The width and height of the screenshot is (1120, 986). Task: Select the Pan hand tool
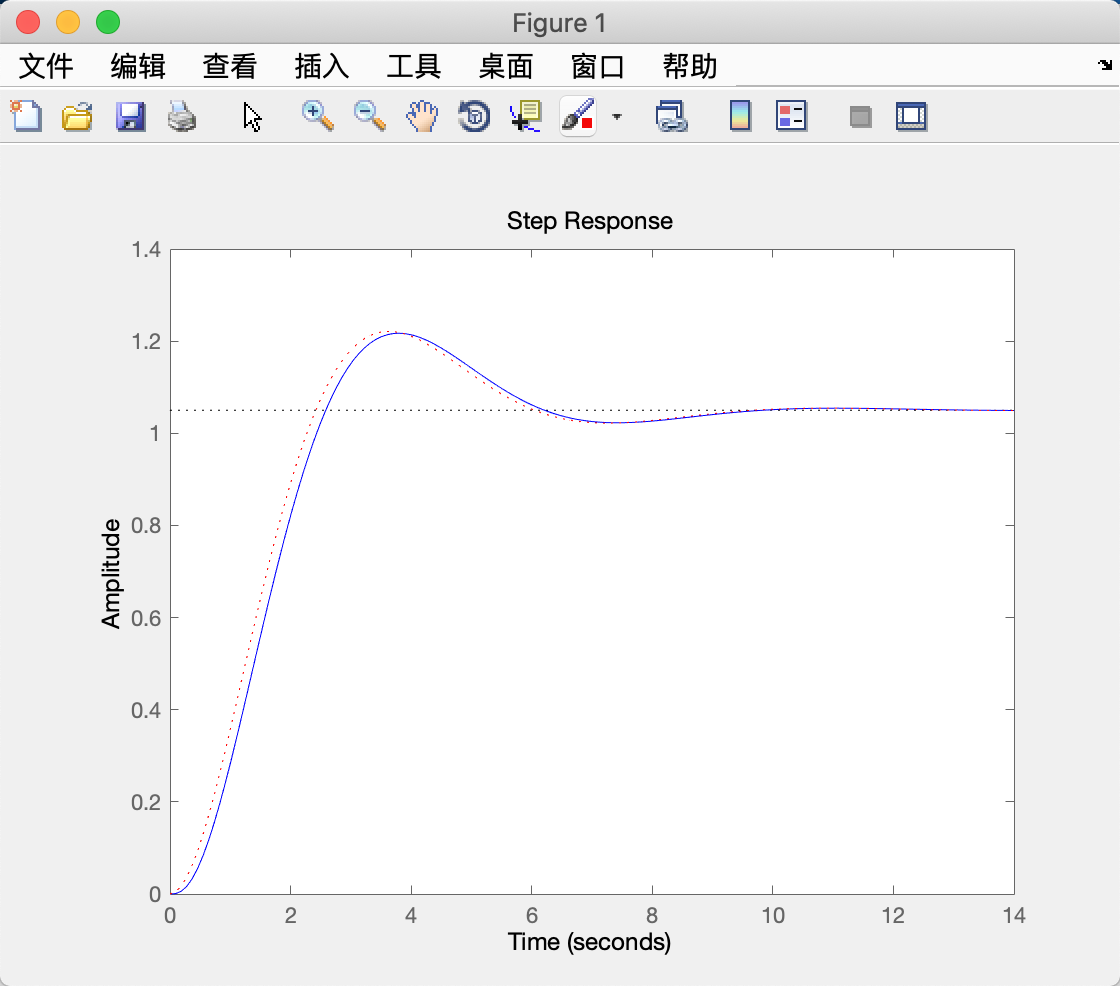(422, 116)
